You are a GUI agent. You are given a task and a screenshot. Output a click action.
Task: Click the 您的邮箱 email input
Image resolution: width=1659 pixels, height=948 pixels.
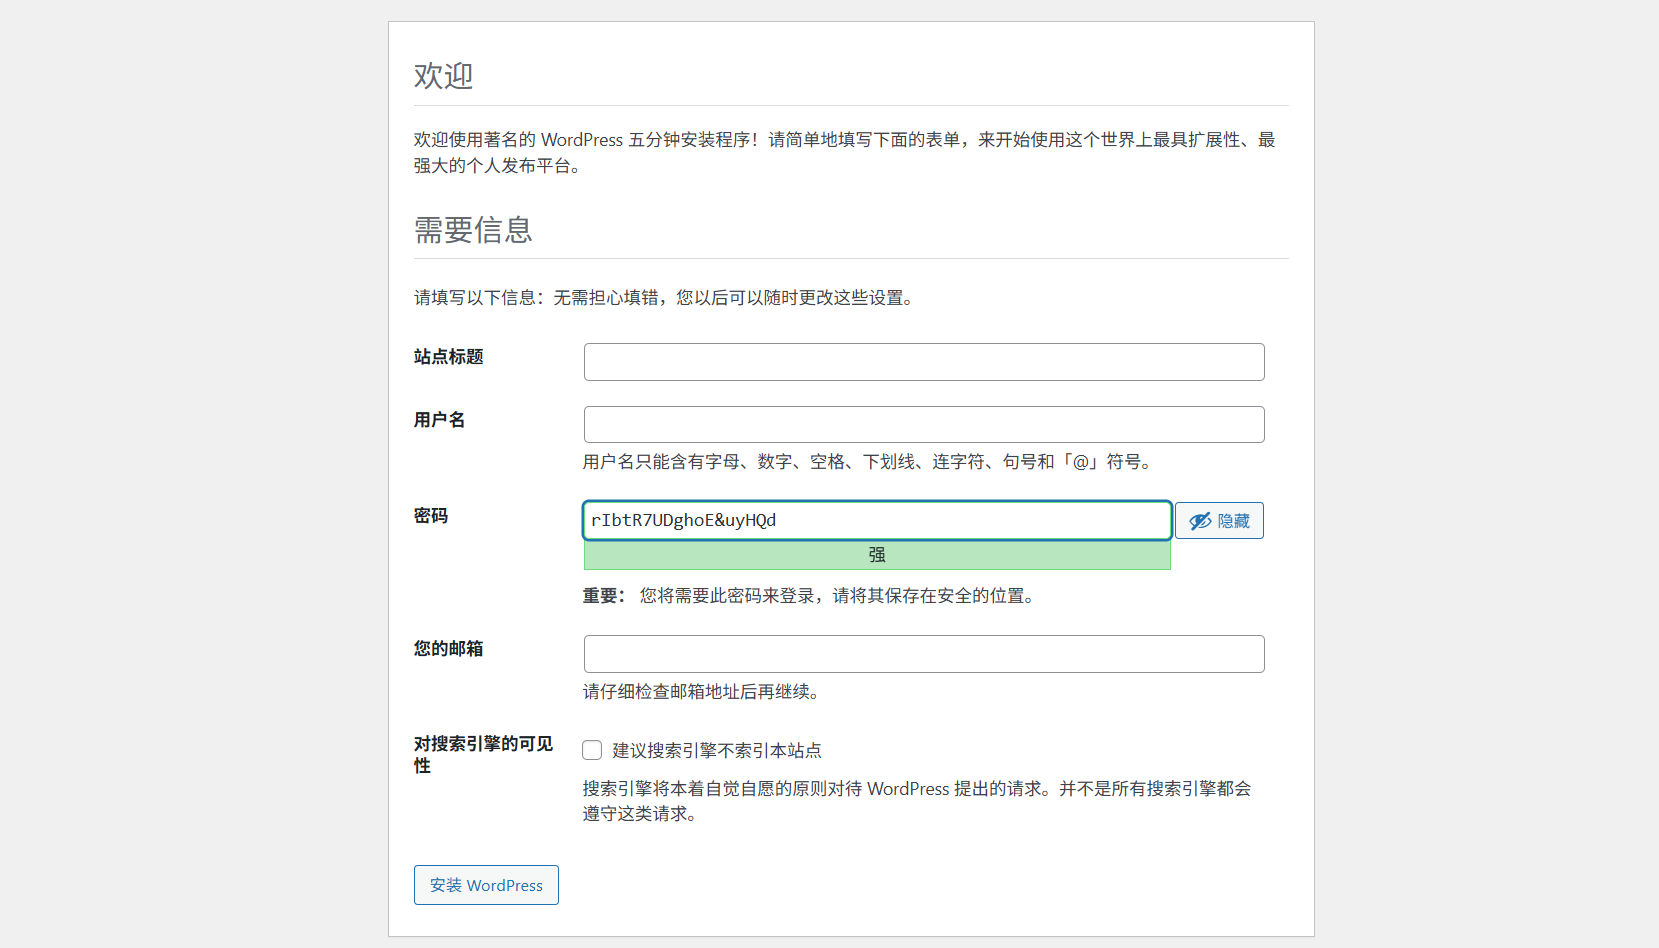(924, 654)
